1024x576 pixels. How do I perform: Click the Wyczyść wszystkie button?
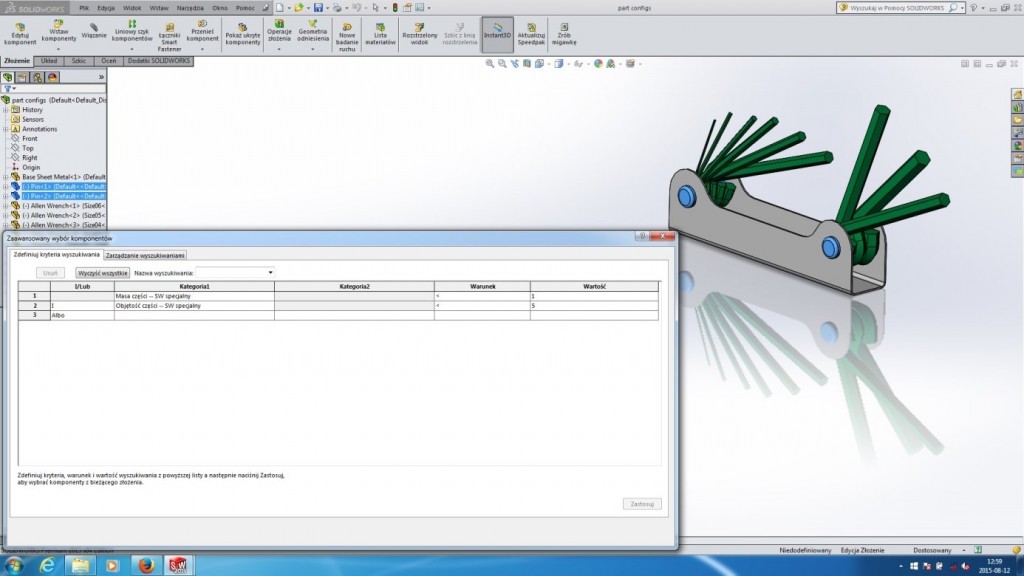103,272
